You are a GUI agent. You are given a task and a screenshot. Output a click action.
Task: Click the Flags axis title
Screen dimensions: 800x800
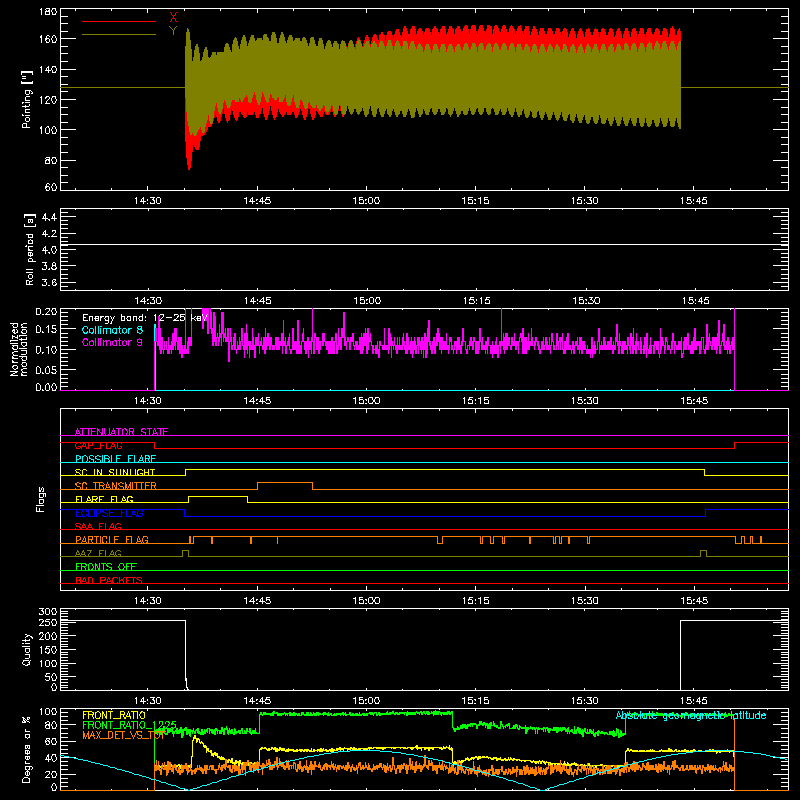(41, 499)
